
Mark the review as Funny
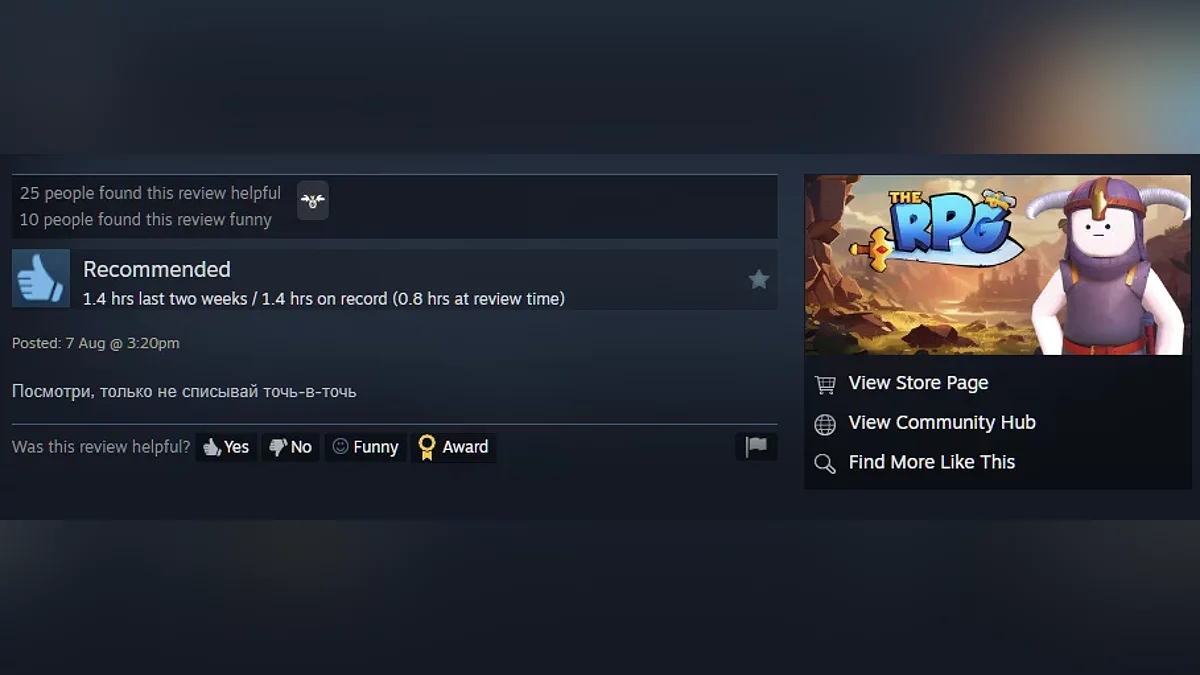pos(365,447)
